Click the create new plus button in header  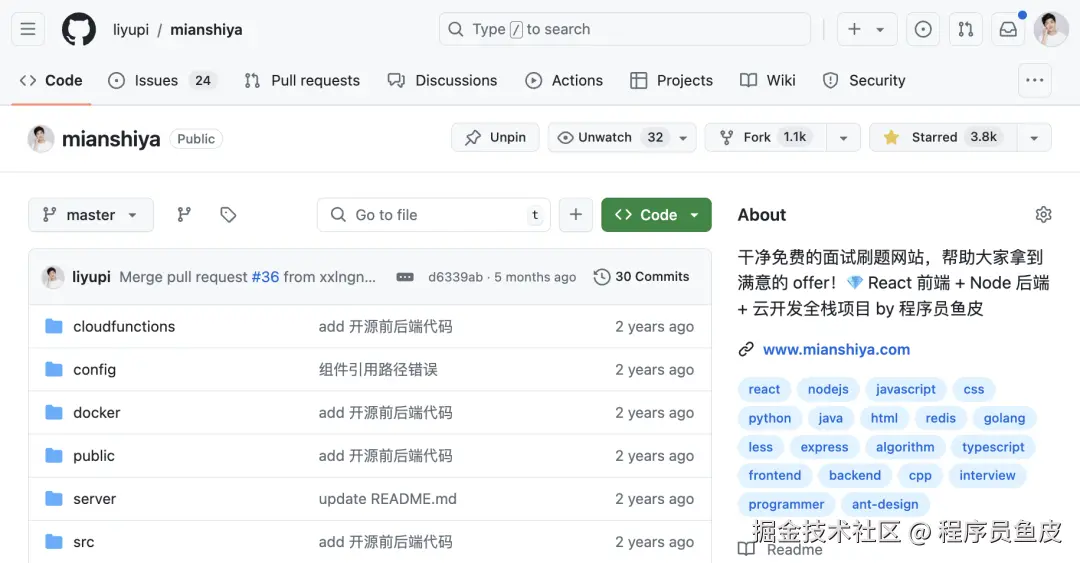[867, 29]
